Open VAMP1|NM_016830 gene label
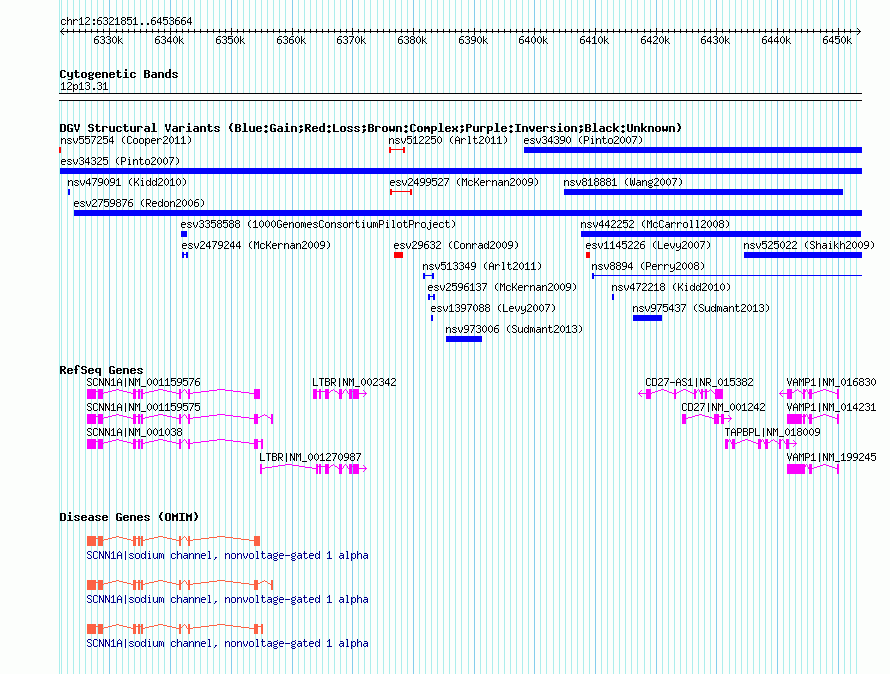Viewport: 890px width, 674px height. coord(831,383)
